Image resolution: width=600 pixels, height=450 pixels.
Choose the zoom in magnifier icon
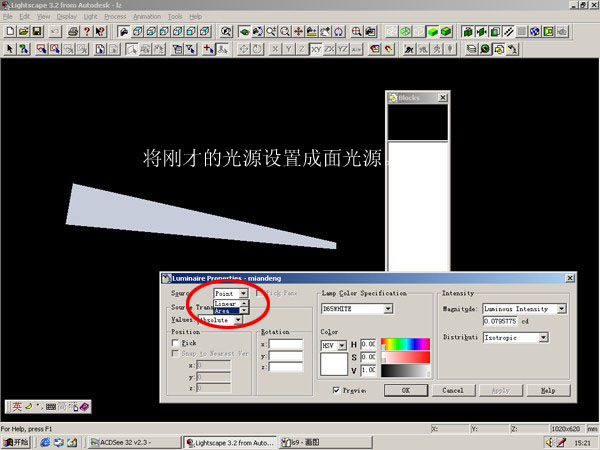271,31
